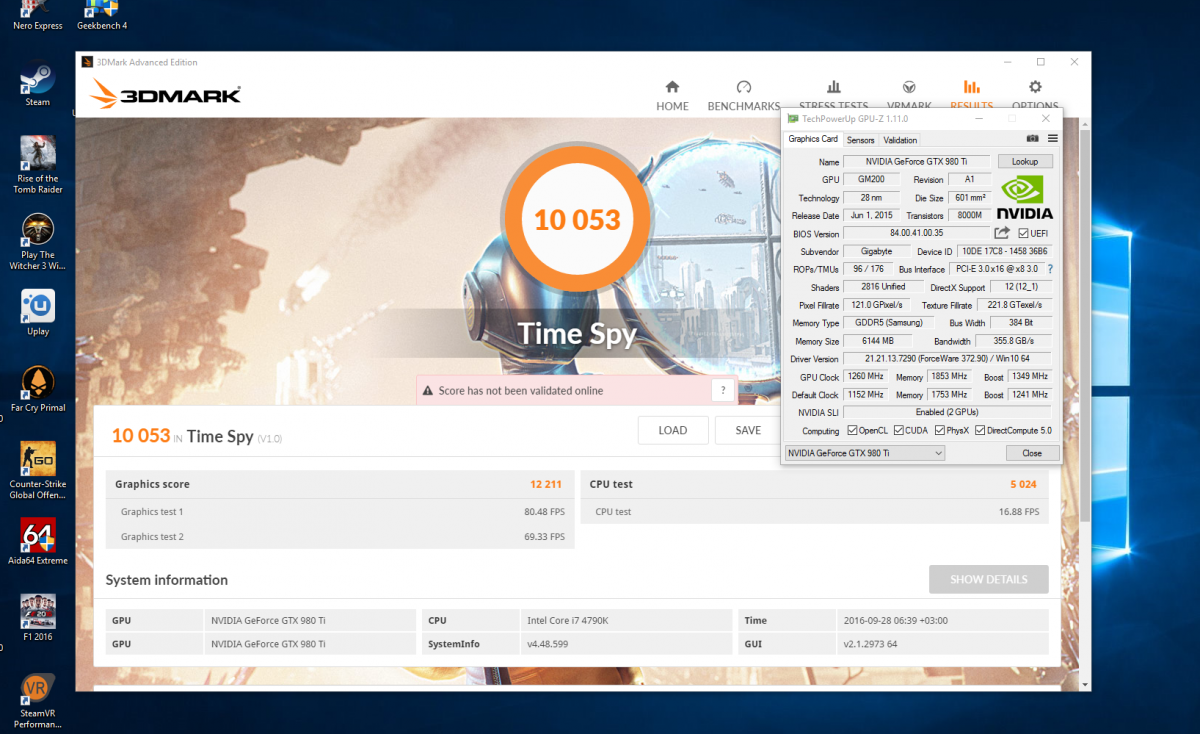Toggle the UEFI checkbox
Screen dimensions: 1200x734
(x=1024, y=233)
